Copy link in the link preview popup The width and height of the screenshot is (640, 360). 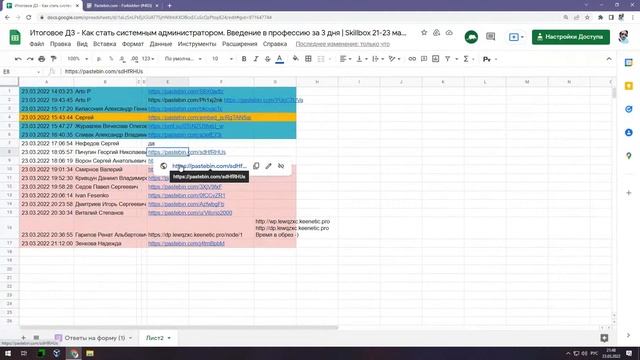point(256,166)
